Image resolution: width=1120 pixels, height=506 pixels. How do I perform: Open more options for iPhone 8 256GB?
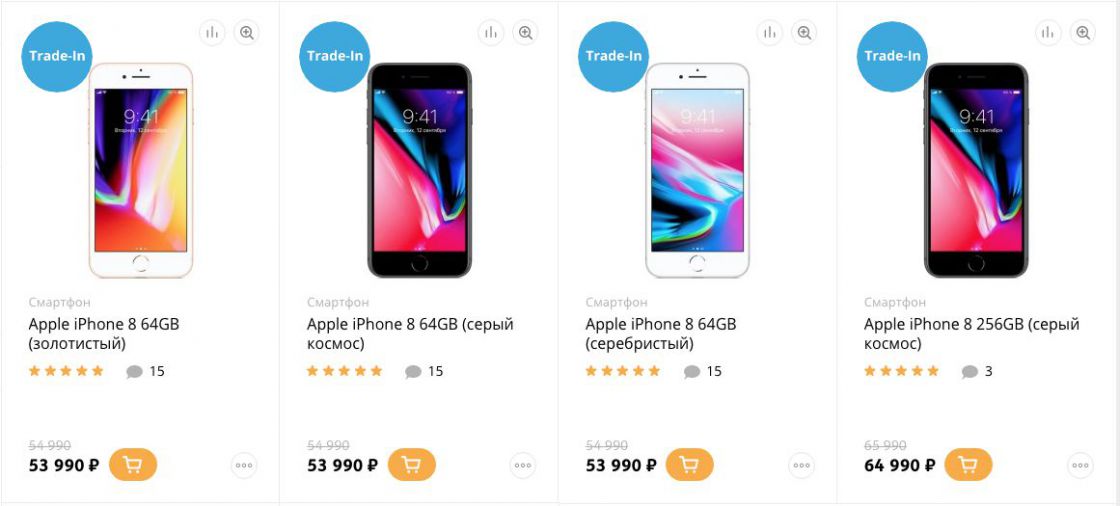(1080, 465)
